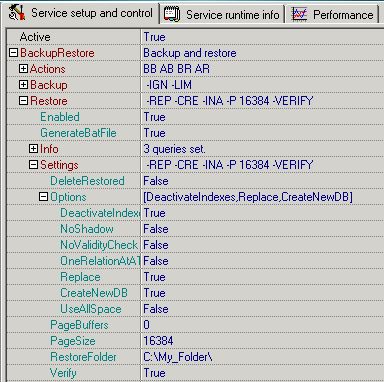Collapse the Settings node

33,165
